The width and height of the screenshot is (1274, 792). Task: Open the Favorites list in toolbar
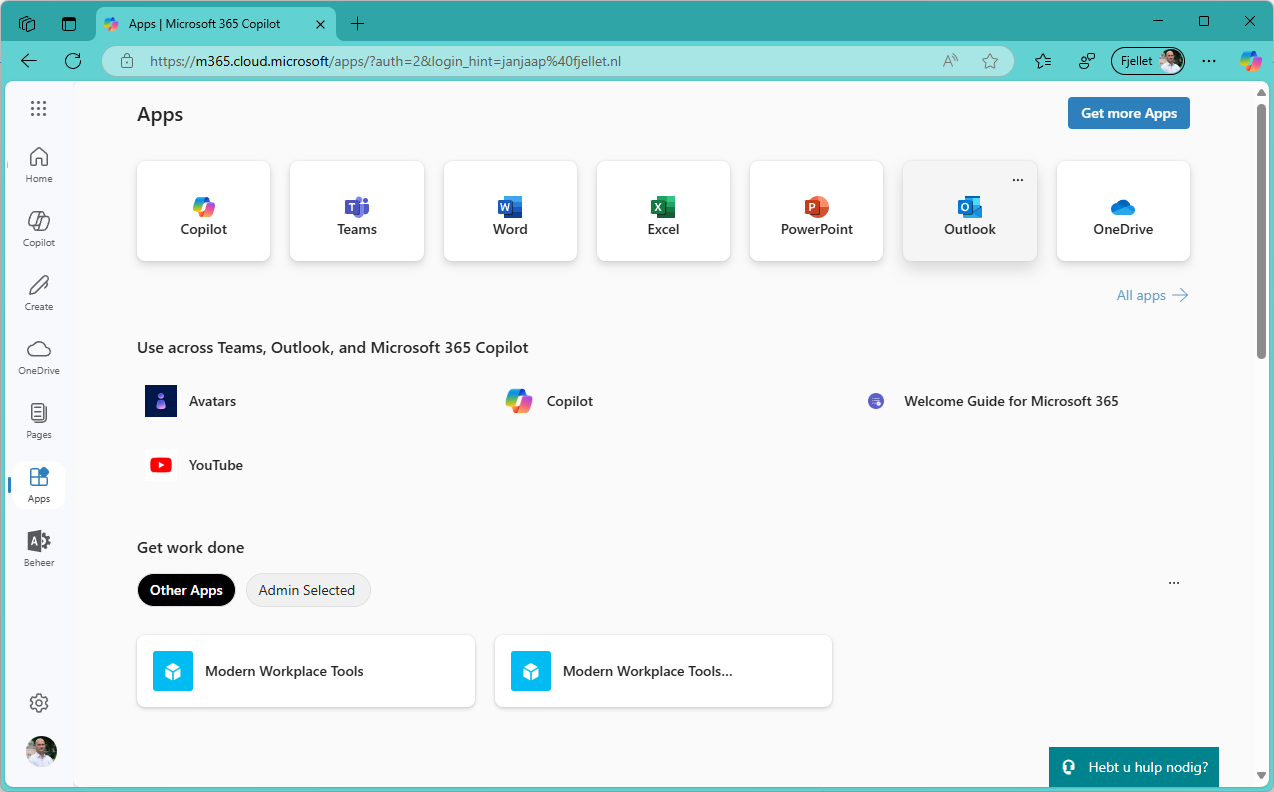[1043, 61]
